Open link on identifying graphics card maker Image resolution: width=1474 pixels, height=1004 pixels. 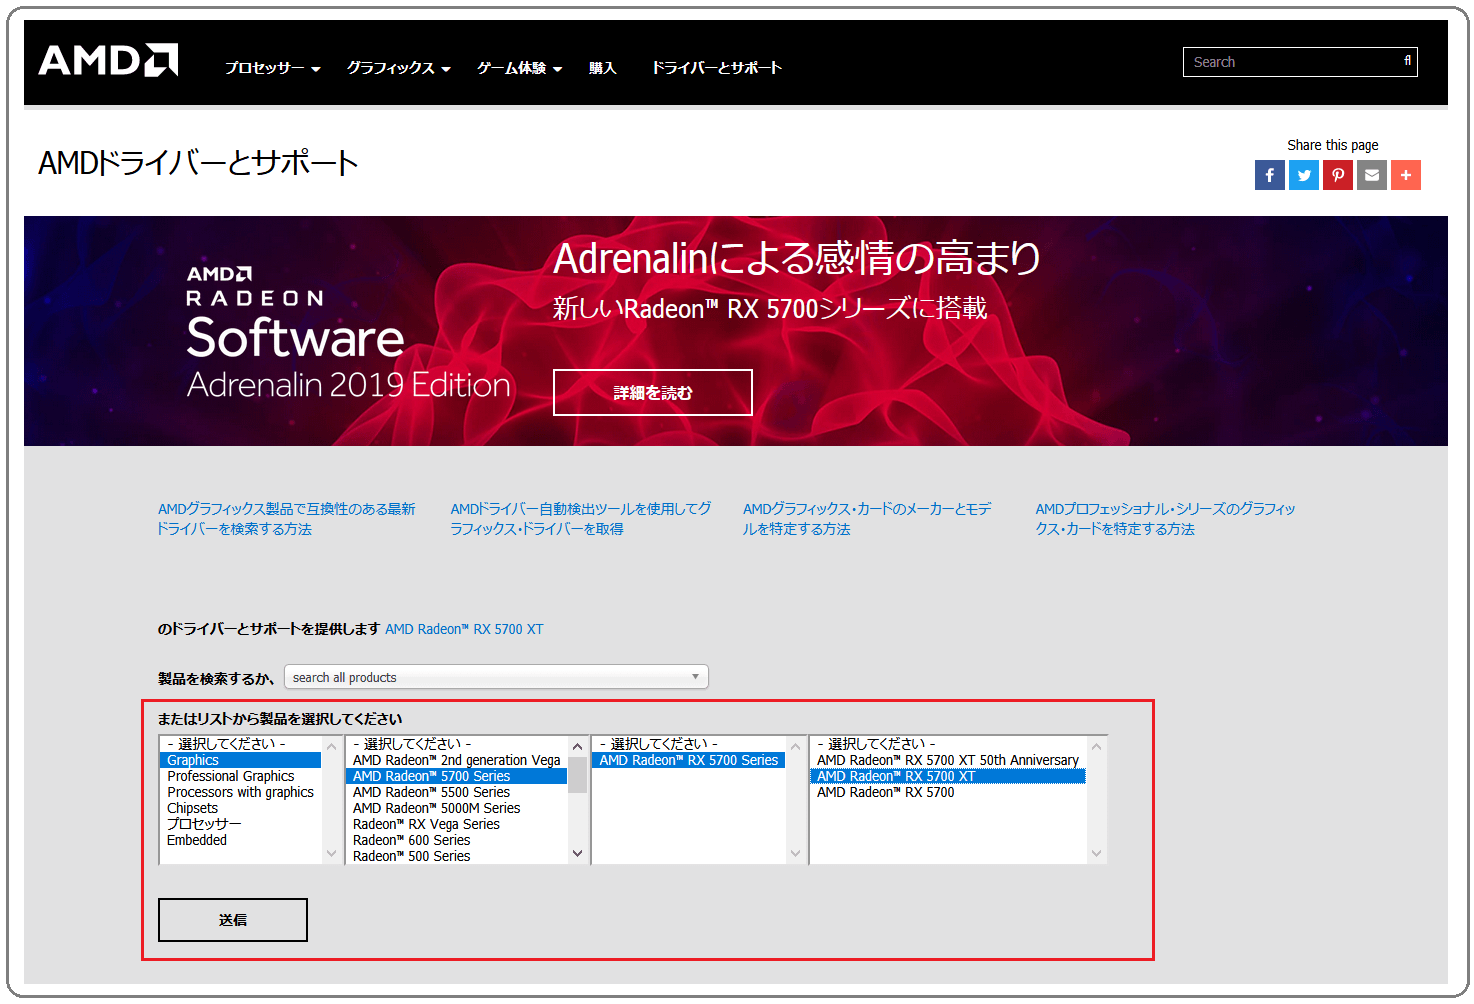[866, 519]
